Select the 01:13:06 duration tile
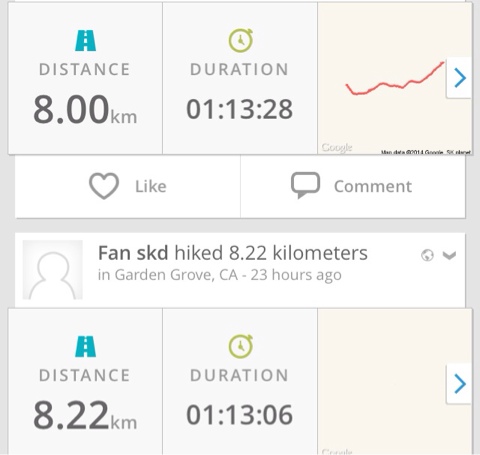 240,381
